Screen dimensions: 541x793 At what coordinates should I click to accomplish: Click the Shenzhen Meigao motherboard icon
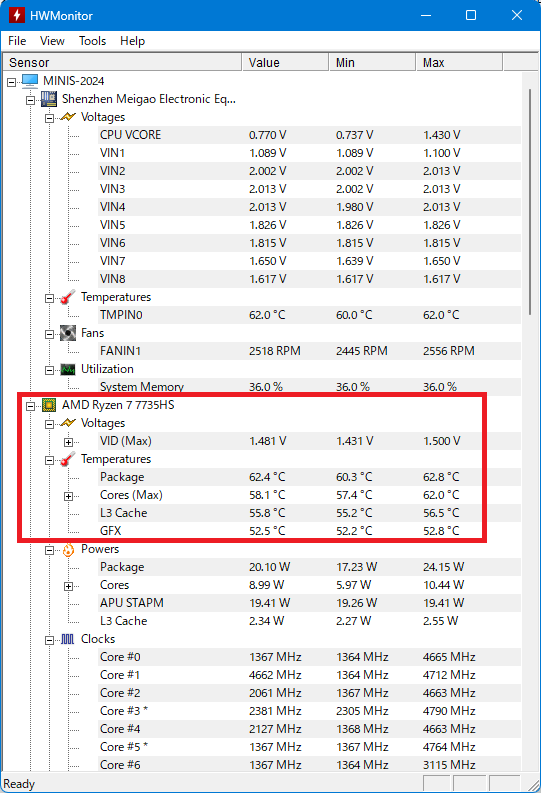tap(49, 99)
